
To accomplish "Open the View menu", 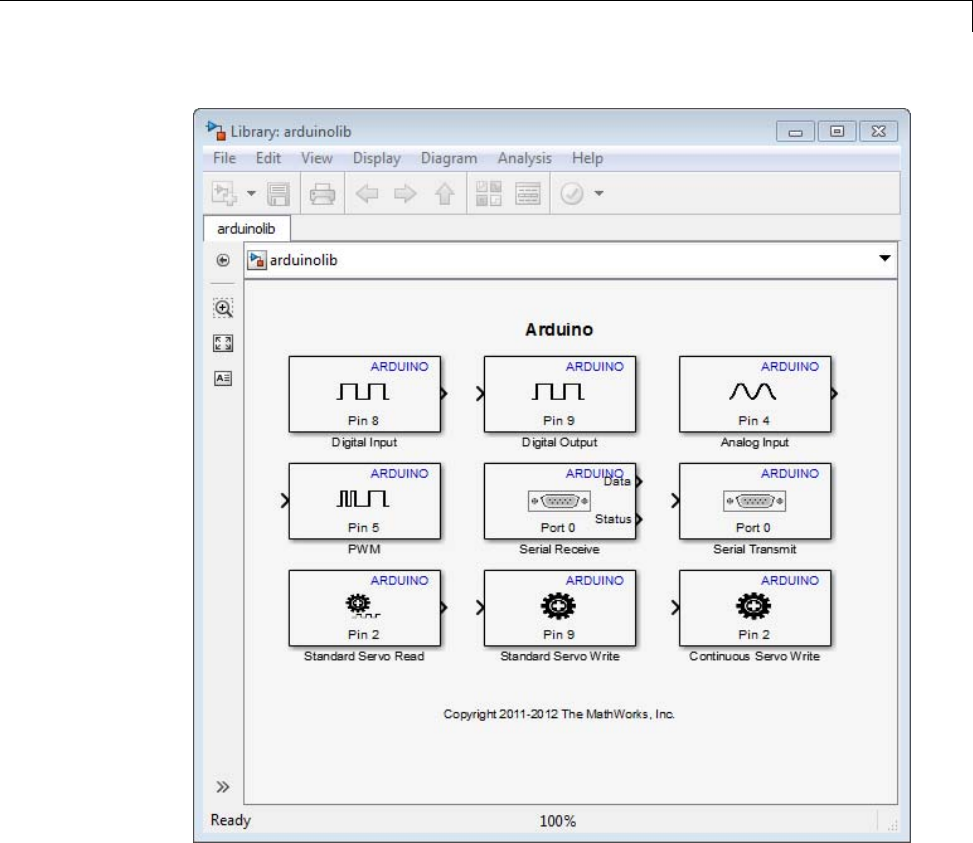I will click(316, 158).
